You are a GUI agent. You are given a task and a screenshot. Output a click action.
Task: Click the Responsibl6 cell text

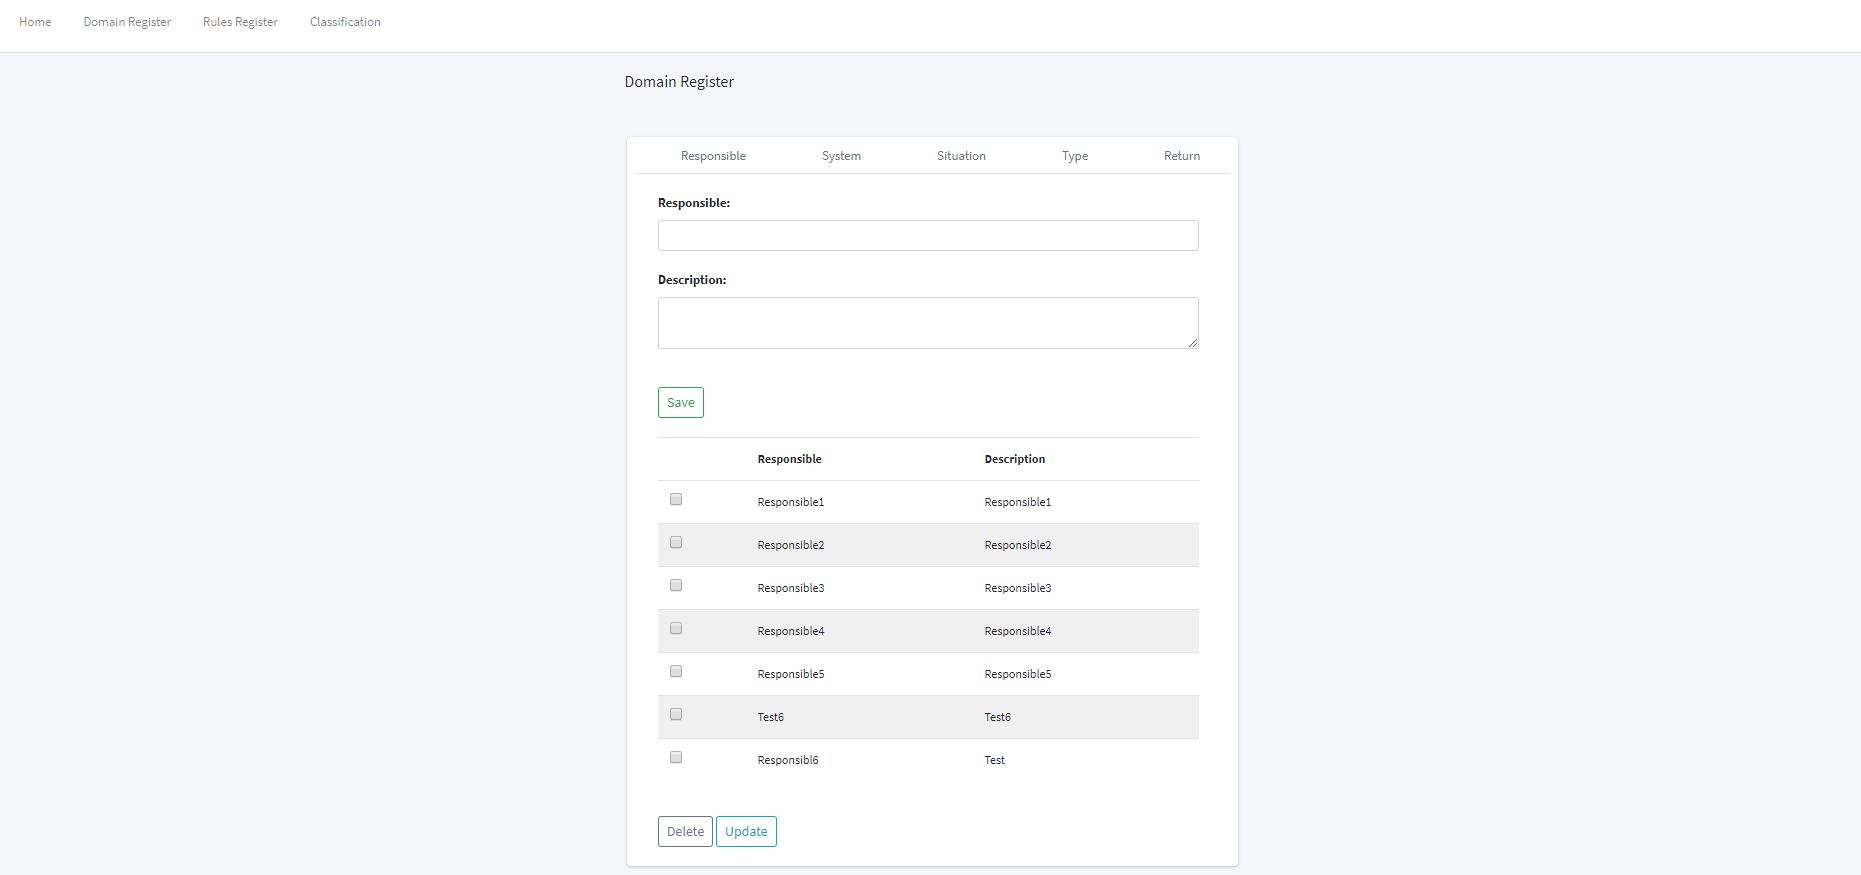787,760
